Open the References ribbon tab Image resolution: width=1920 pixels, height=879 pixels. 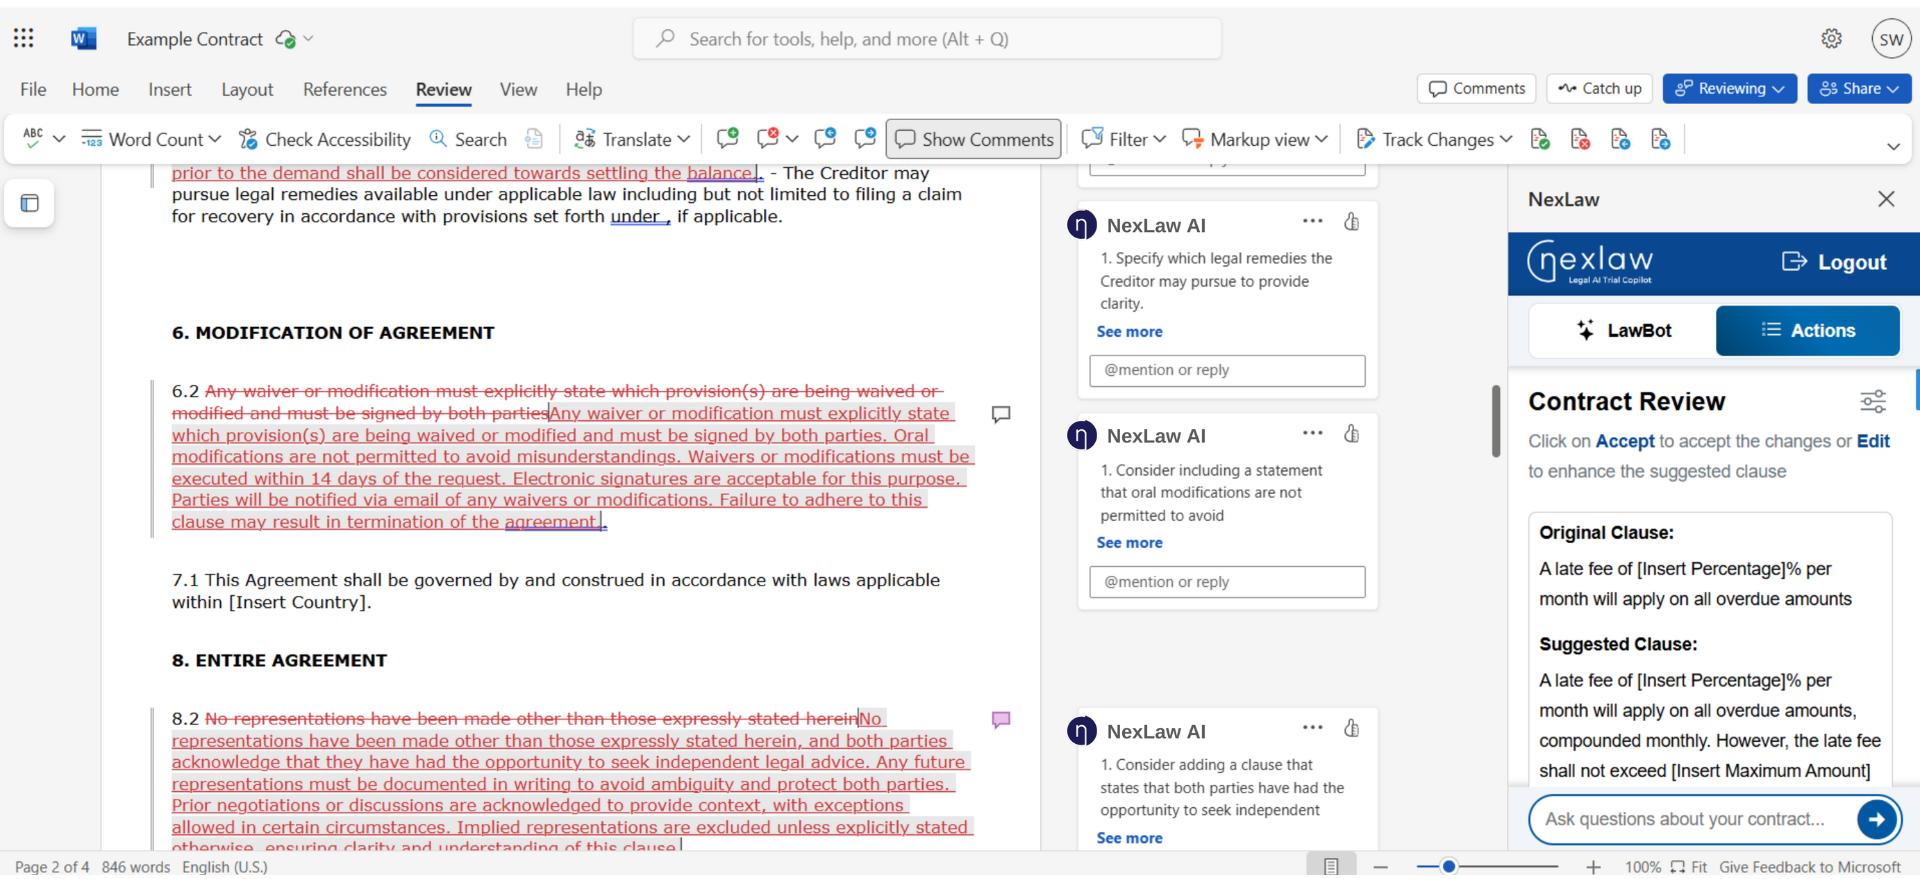coord(345,89)
